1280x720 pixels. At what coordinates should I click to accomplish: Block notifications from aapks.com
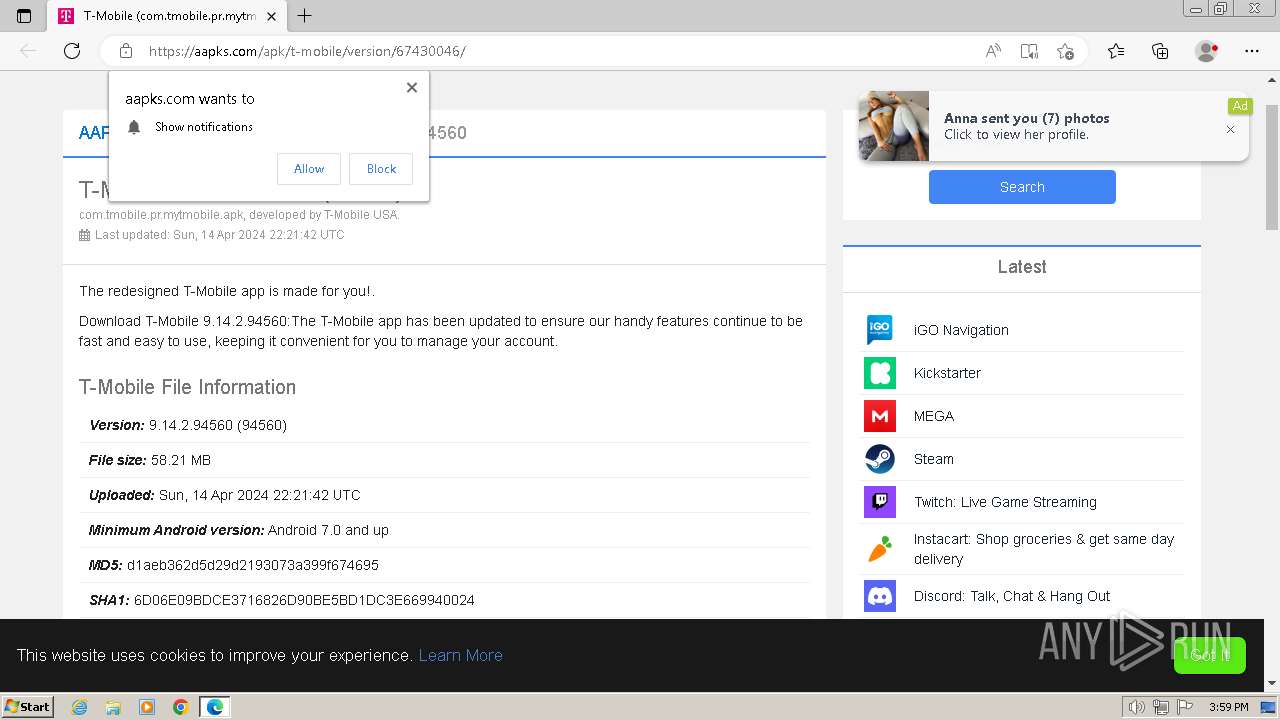(x=381, y=169)
